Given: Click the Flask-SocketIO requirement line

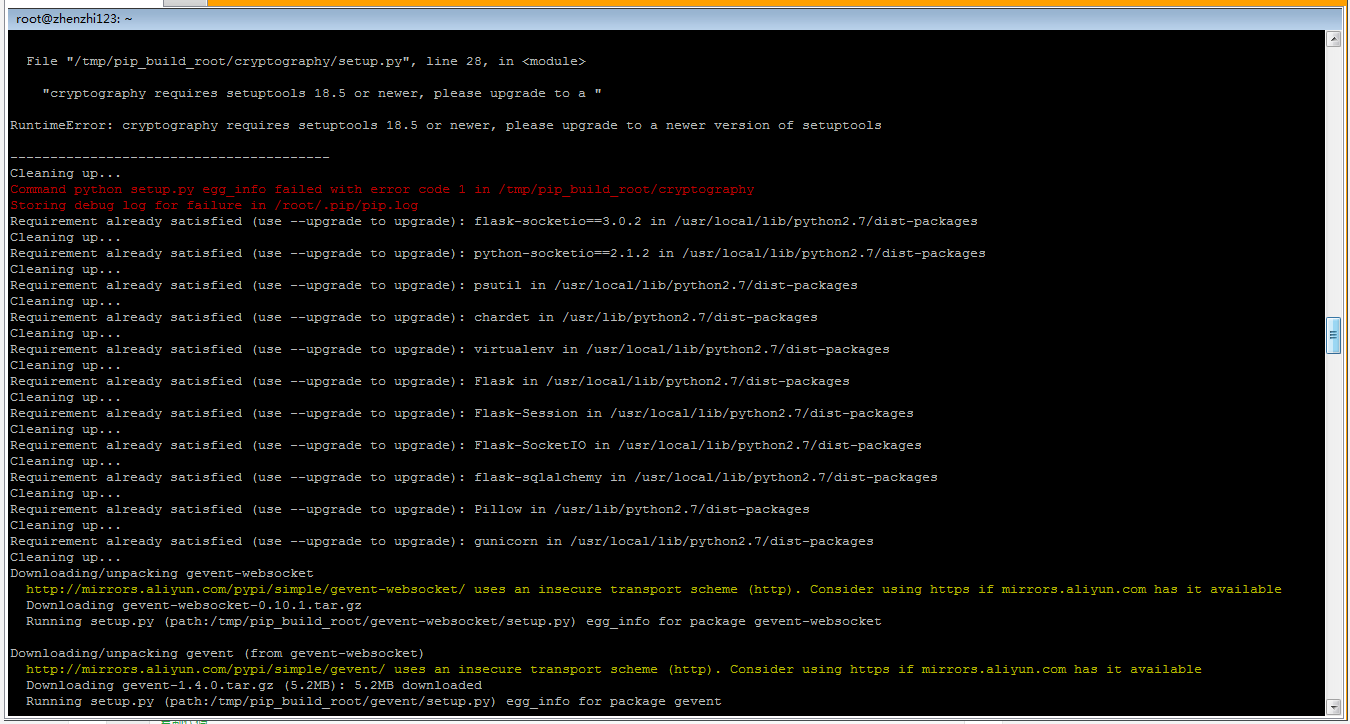Looking at the screenshot, I should tap(466, 446).
